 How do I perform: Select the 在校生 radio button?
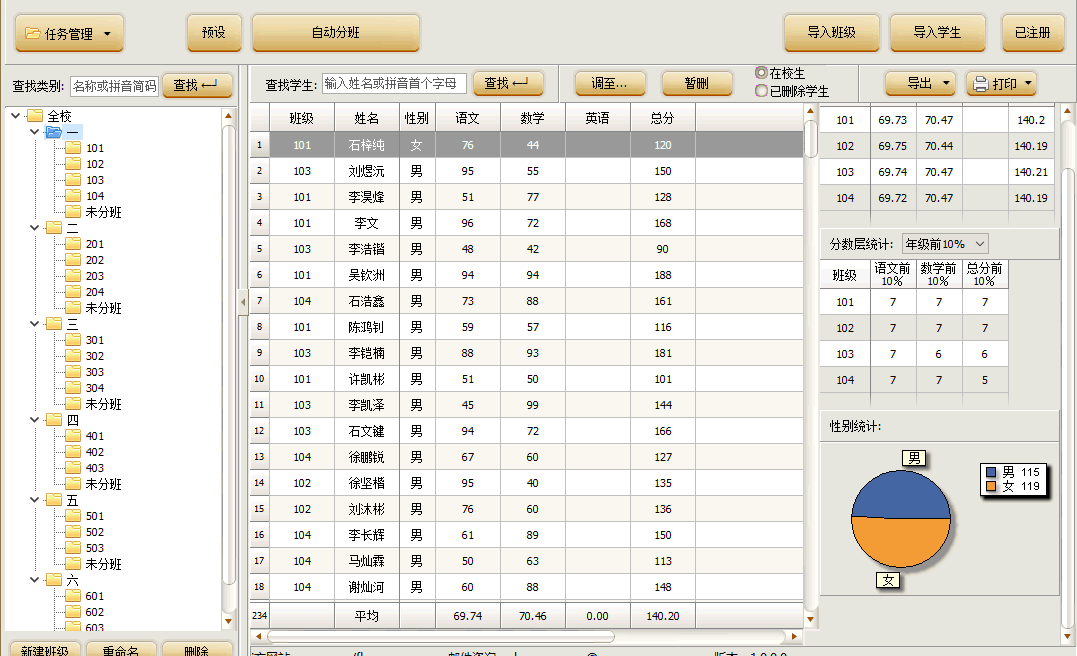762,73
